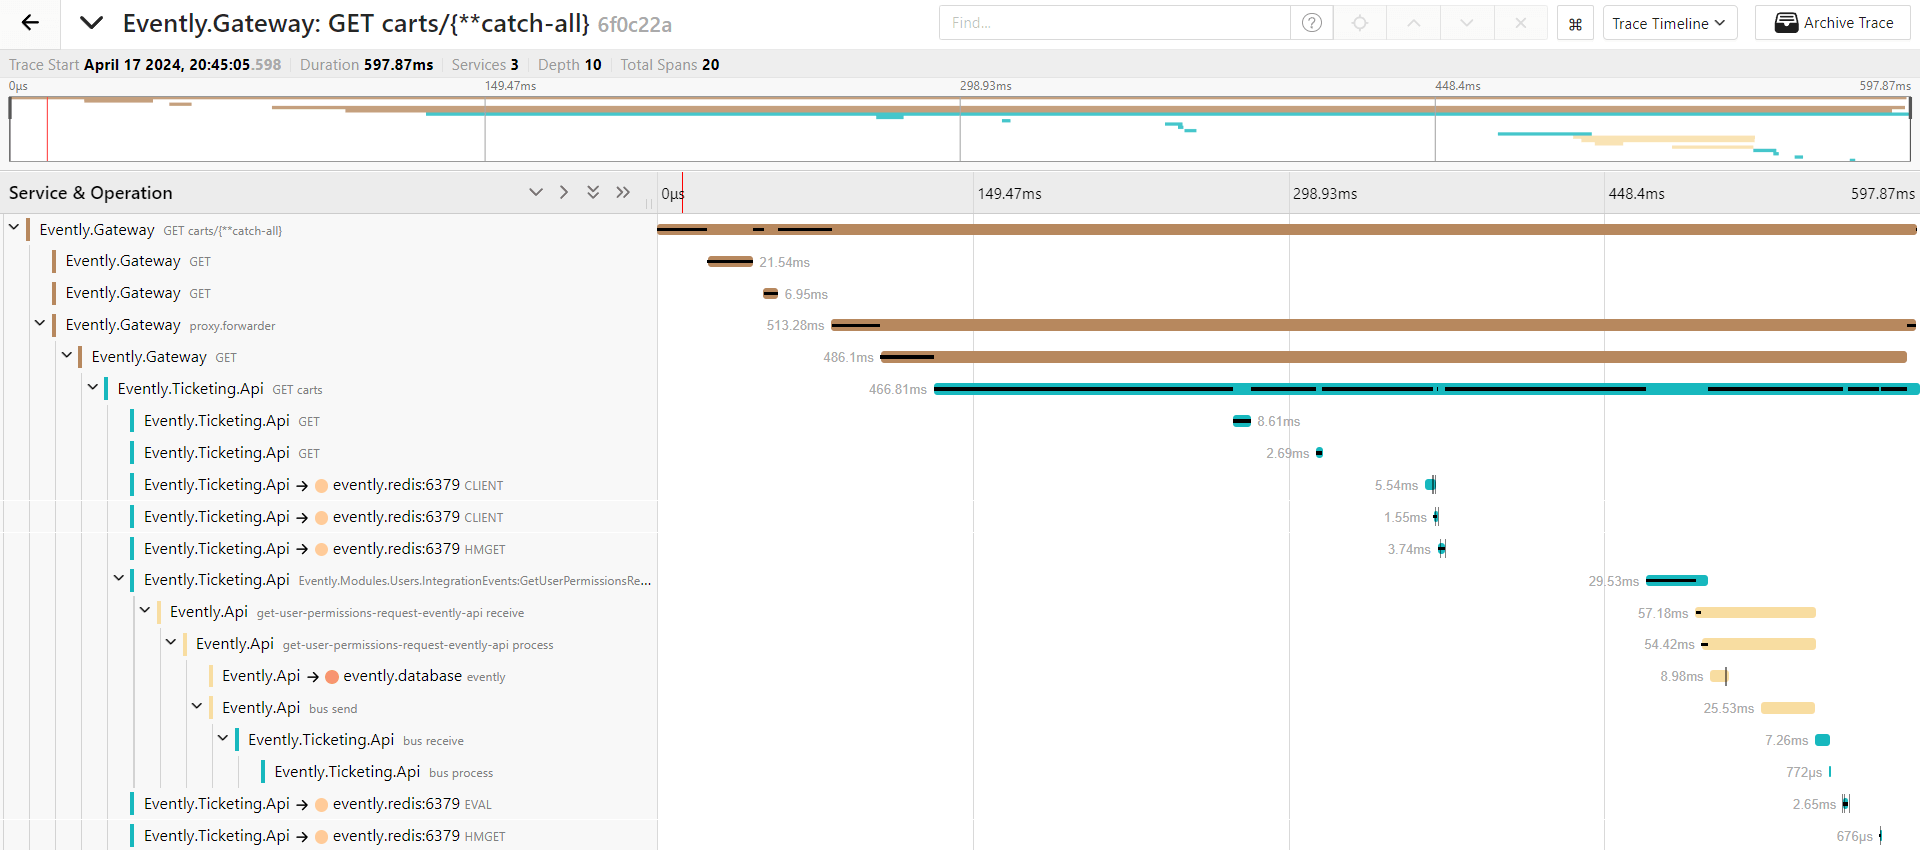
Task: Collapse all spans double-right chevron
Action: [623, 192]
